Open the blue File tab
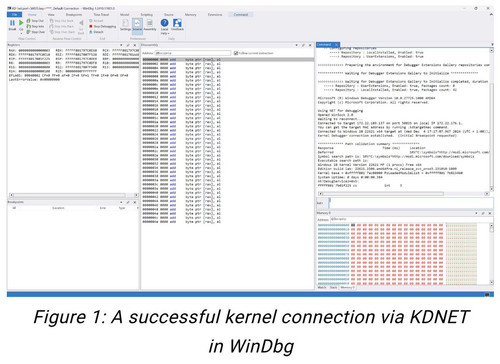The image size is (500, 364). [14, 15]
